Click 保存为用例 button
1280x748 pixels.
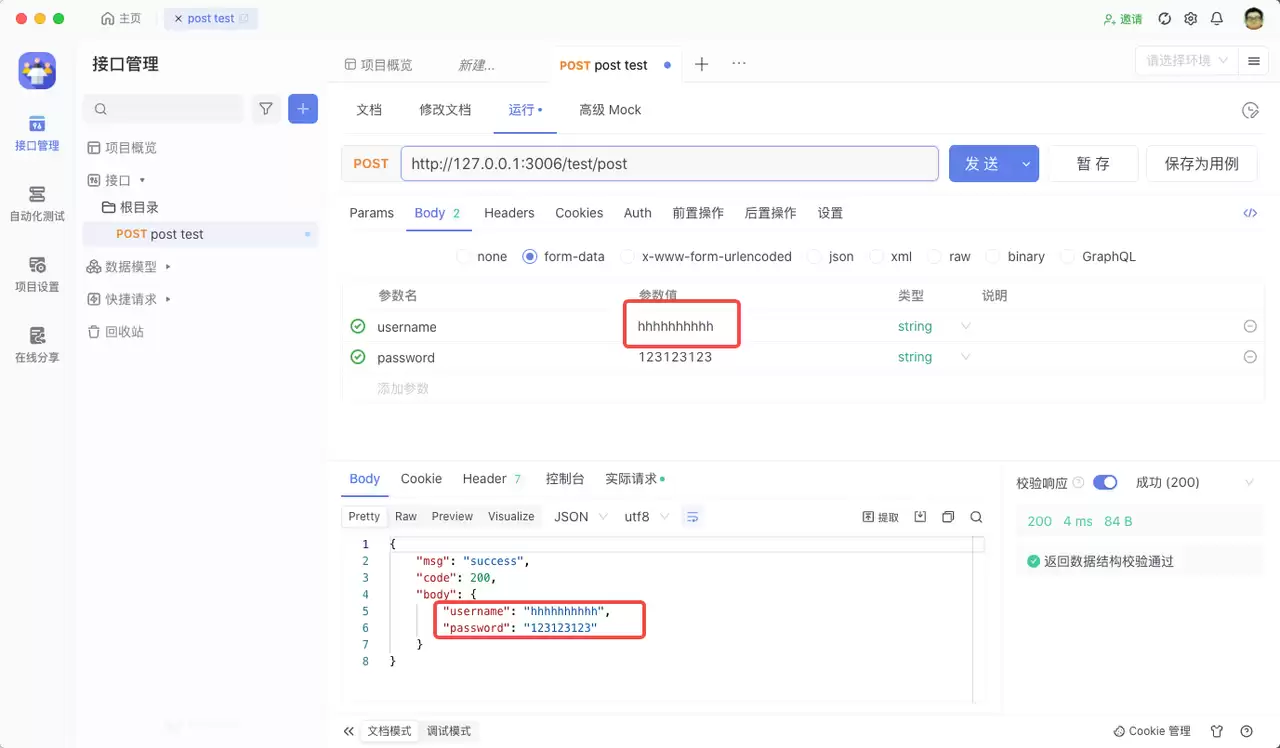[1202, 164]
